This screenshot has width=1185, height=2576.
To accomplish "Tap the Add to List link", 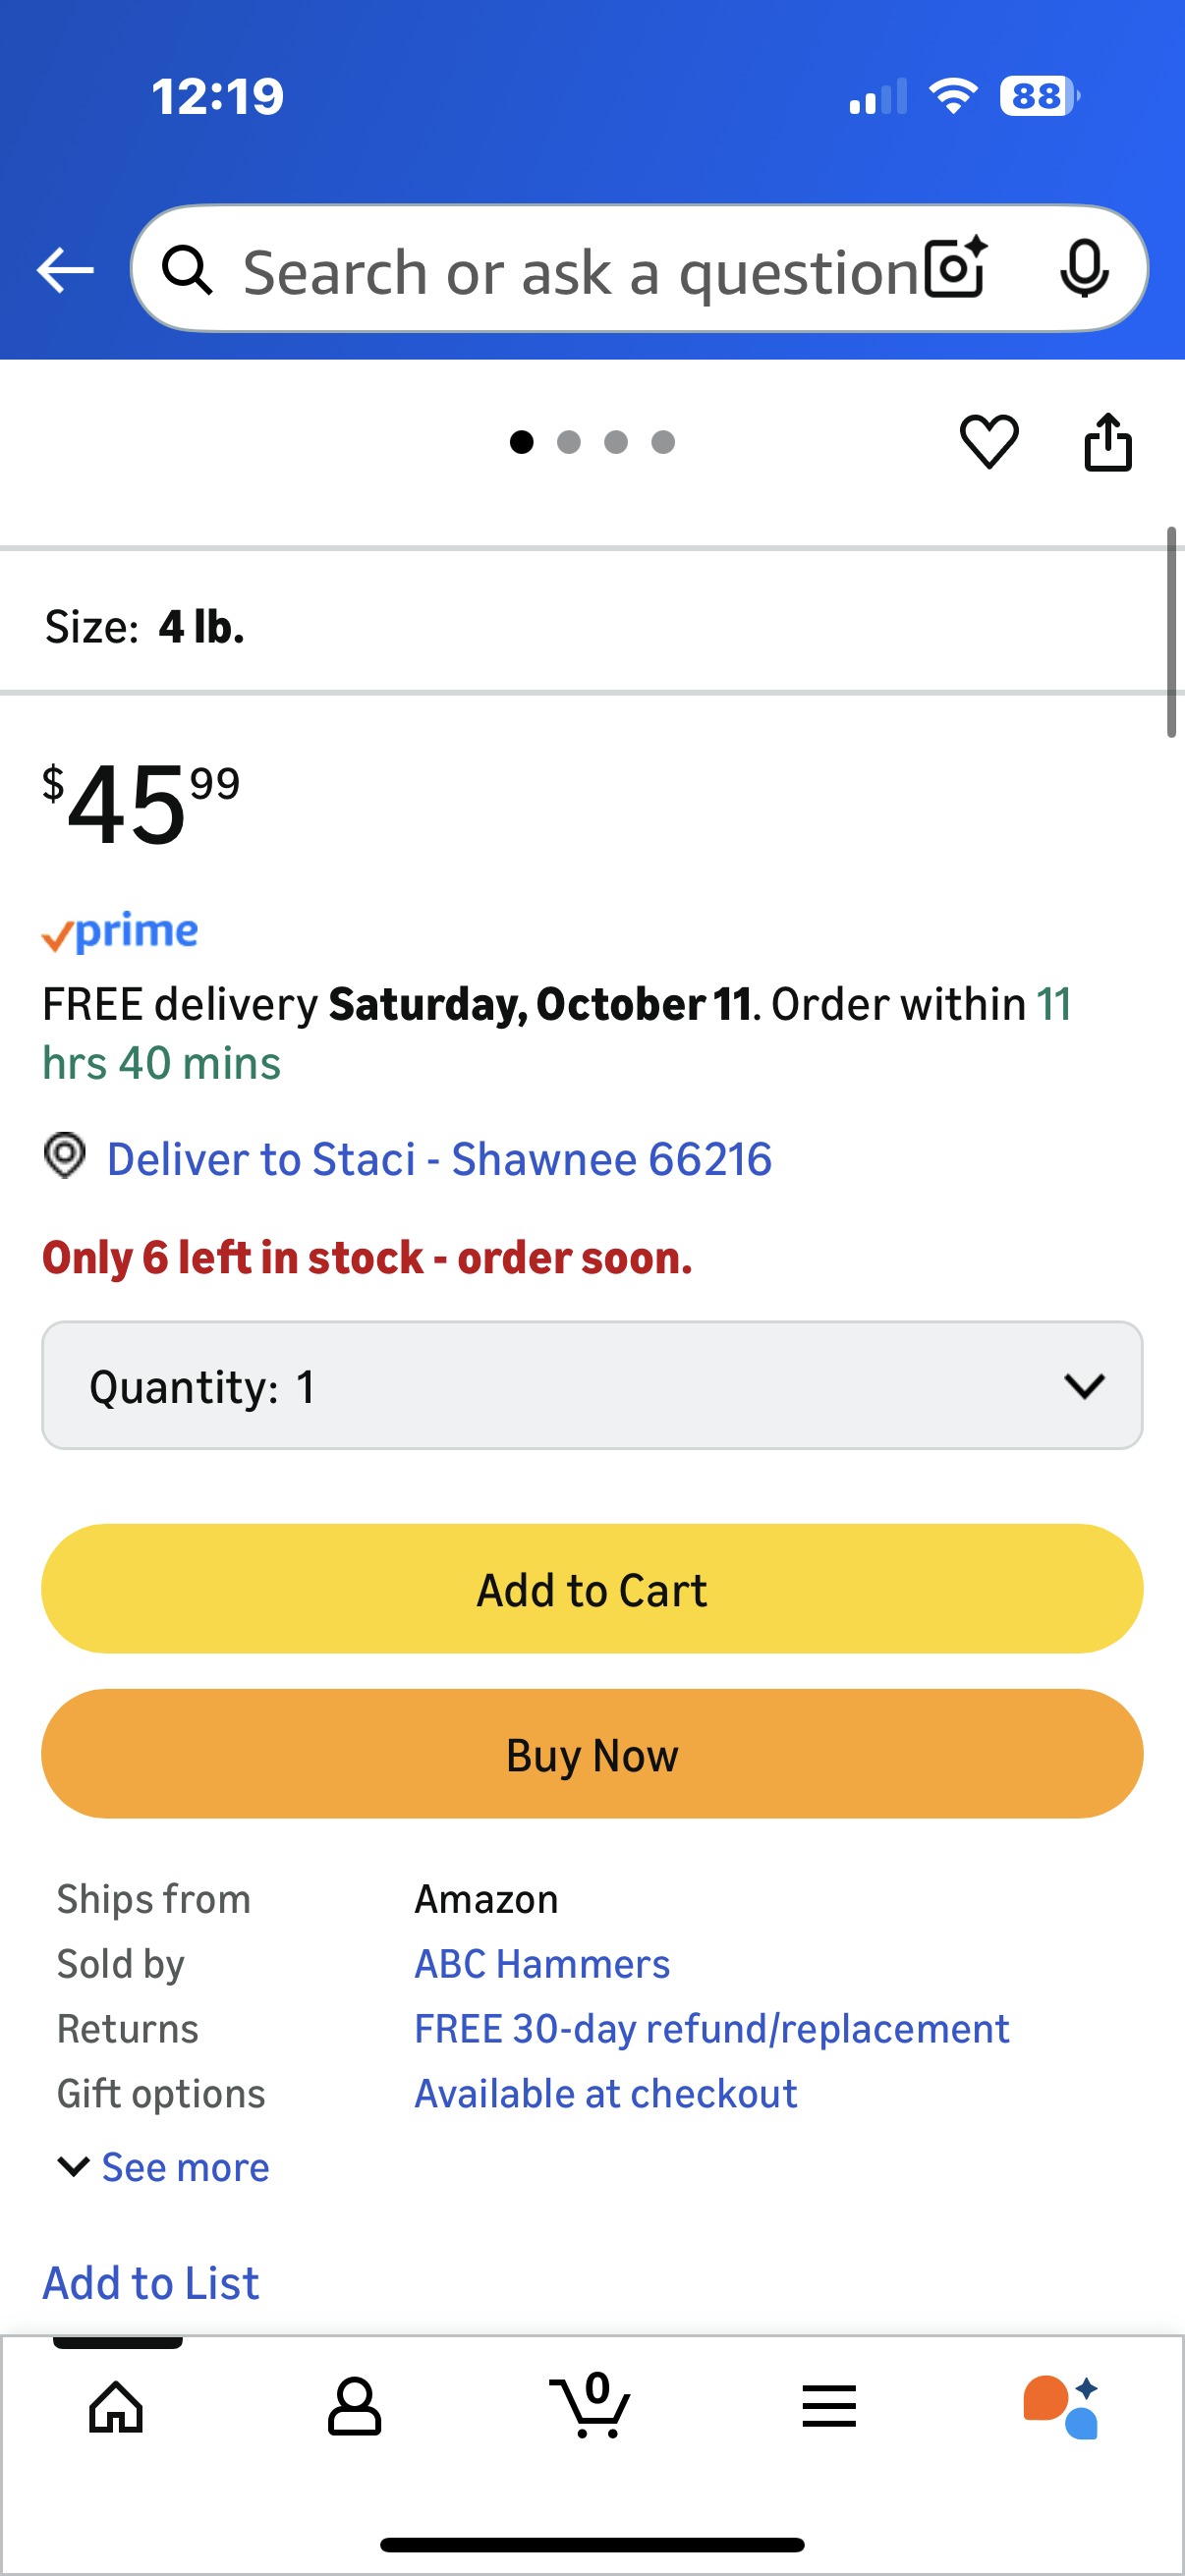I will (151, 2283).
